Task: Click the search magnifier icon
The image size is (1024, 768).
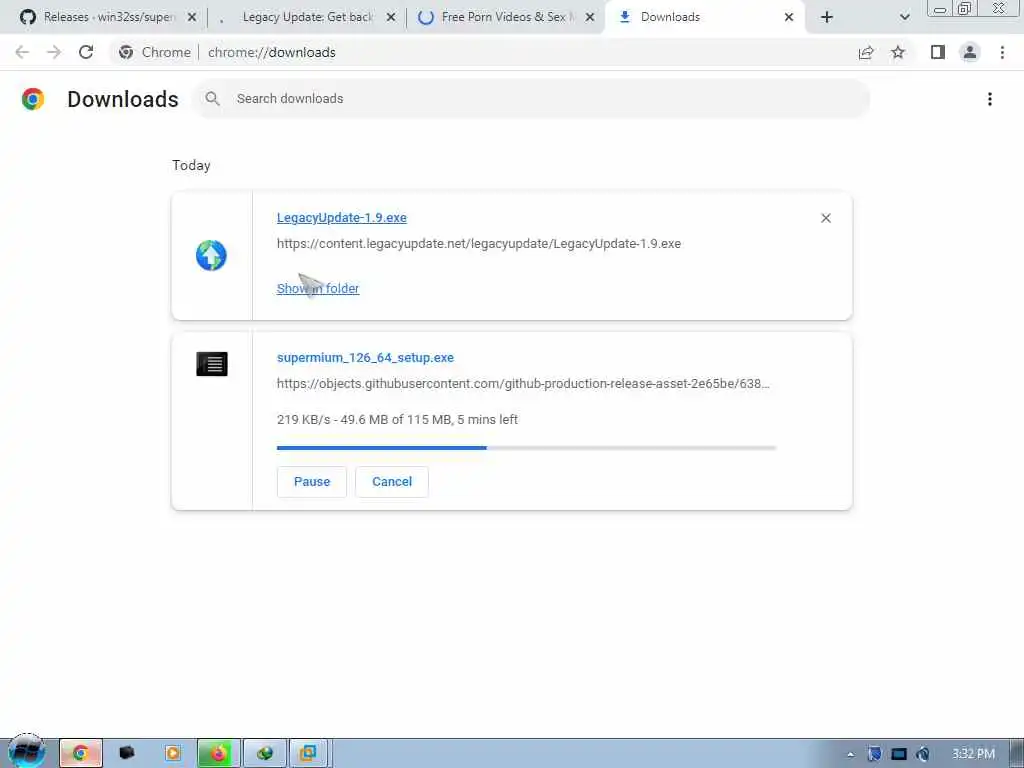Action: pos(212,99)
